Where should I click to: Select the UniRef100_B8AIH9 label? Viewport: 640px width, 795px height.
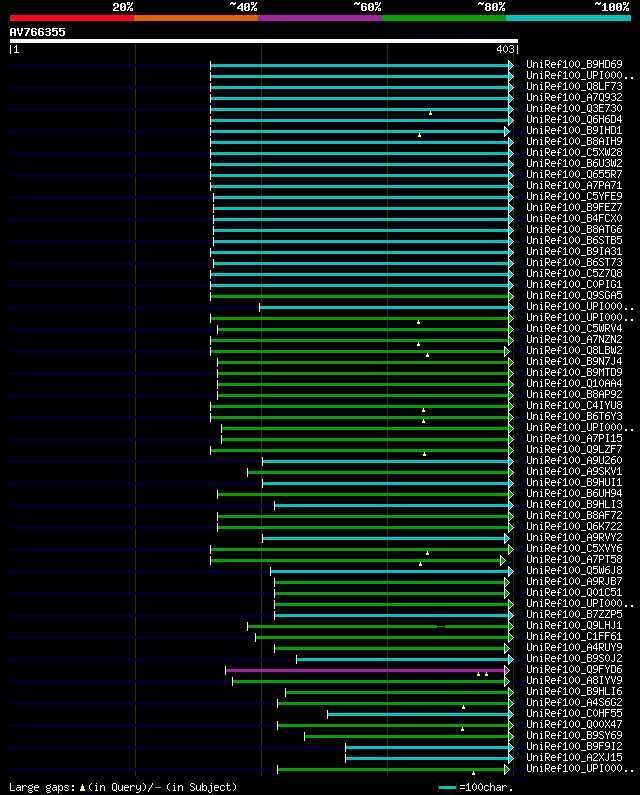pos(574,141)
